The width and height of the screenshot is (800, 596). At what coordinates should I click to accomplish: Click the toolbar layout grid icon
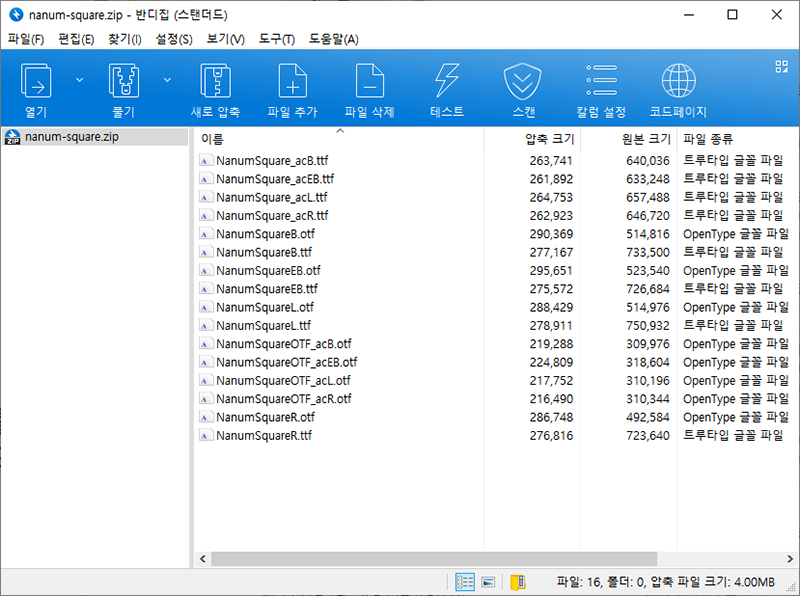pos(781,66)
